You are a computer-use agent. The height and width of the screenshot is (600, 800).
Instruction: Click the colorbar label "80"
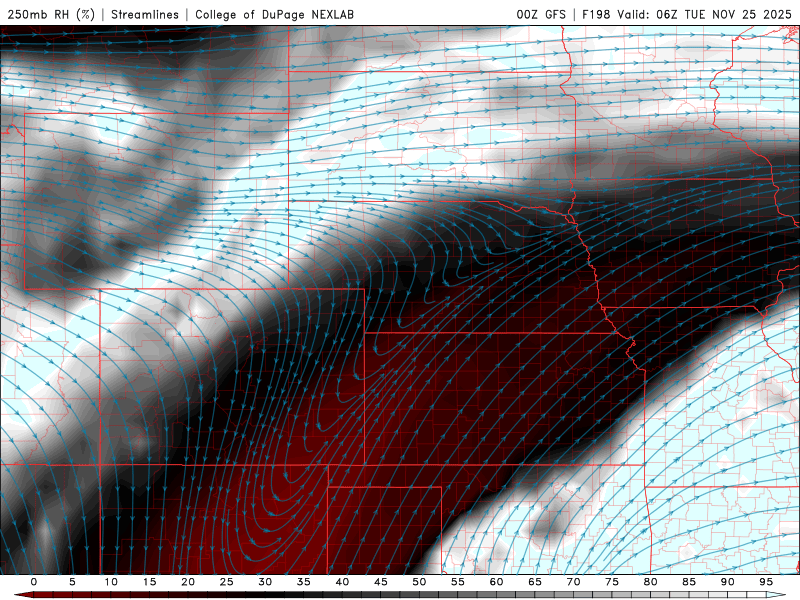pos(651,582)
